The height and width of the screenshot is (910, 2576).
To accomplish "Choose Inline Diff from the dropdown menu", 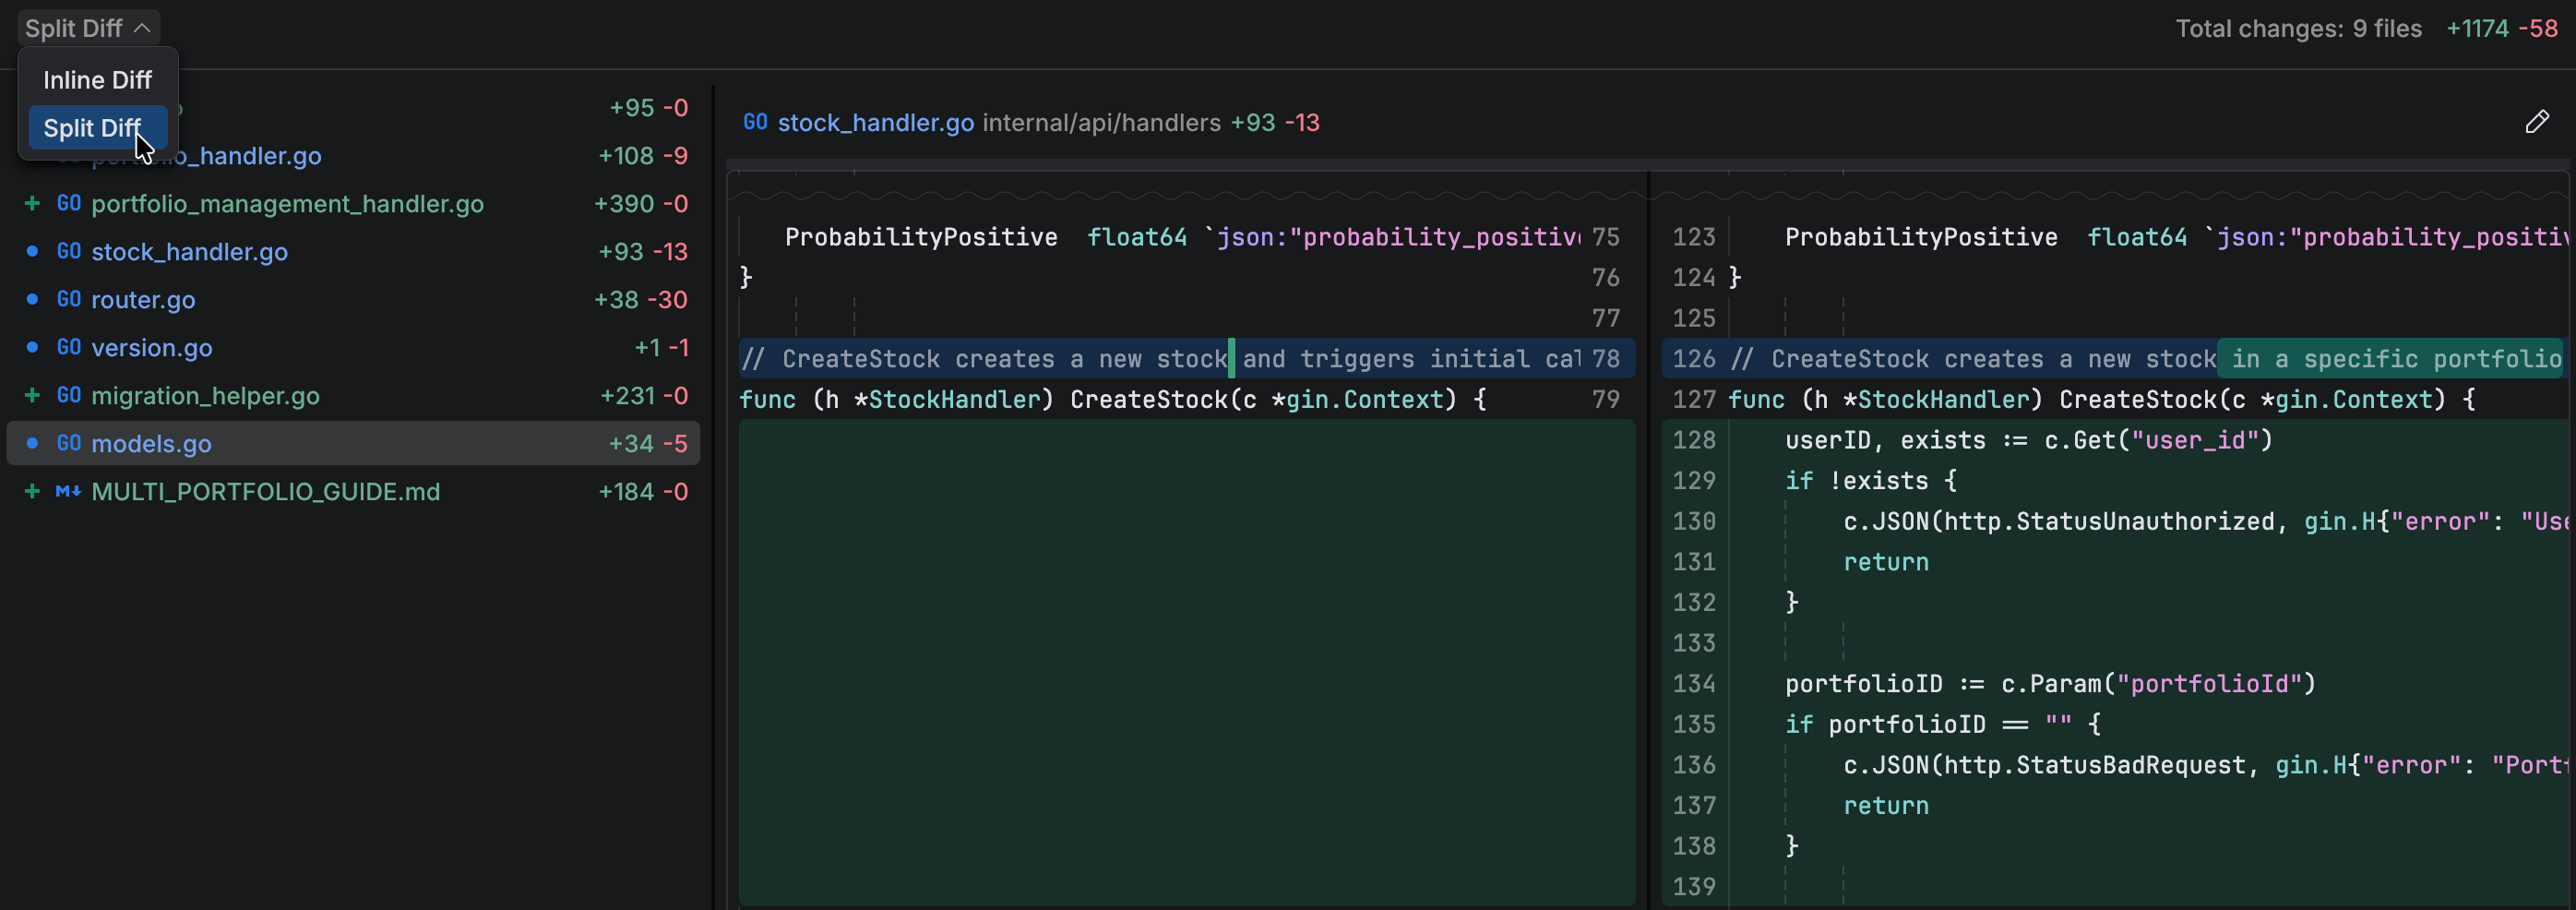I will 97,80.
